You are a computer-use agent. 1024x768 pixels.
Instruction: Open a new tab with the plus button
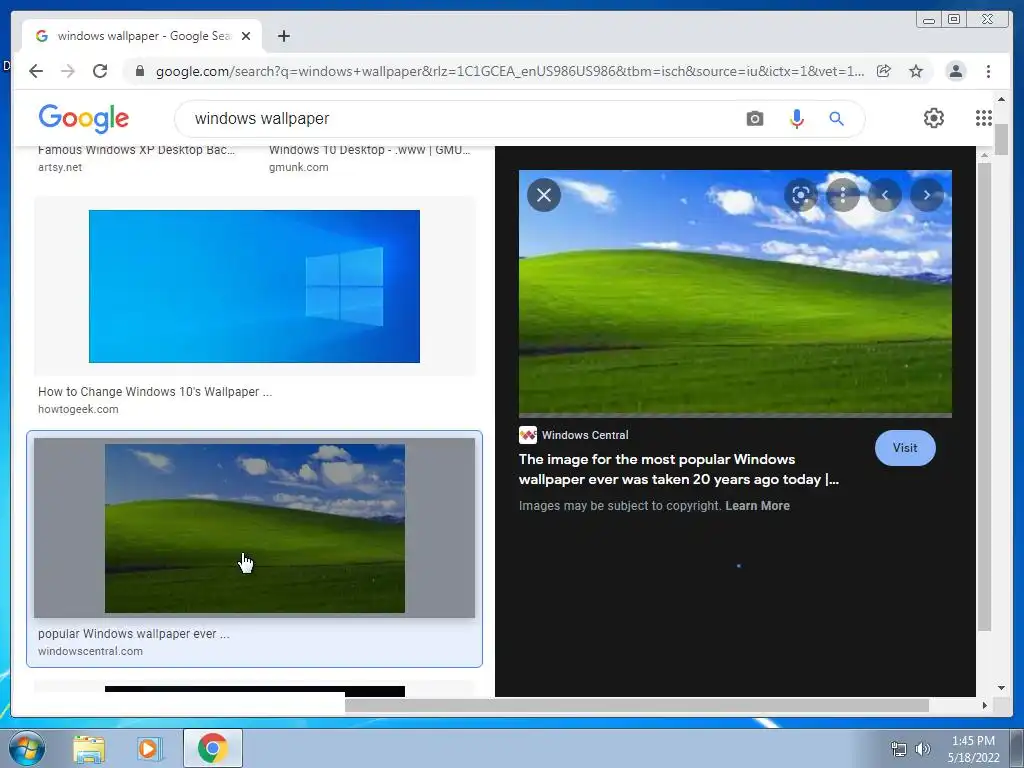283,36
